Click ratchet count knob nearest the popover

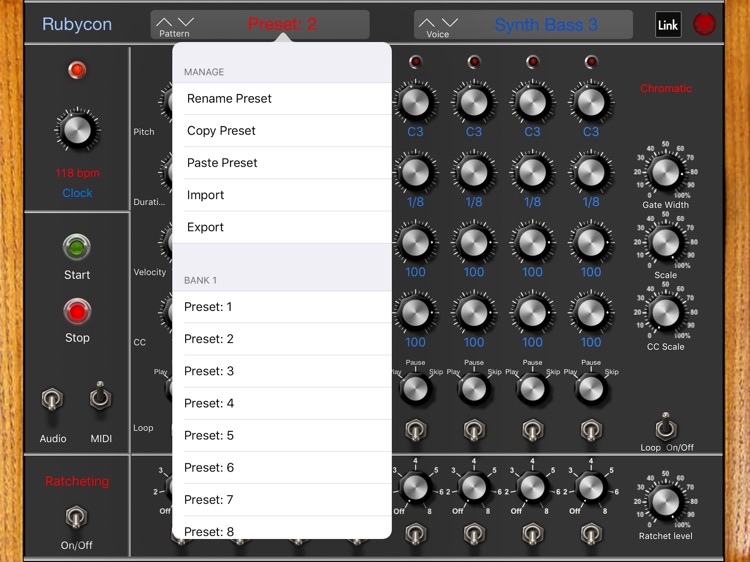[x=416, y=487]
